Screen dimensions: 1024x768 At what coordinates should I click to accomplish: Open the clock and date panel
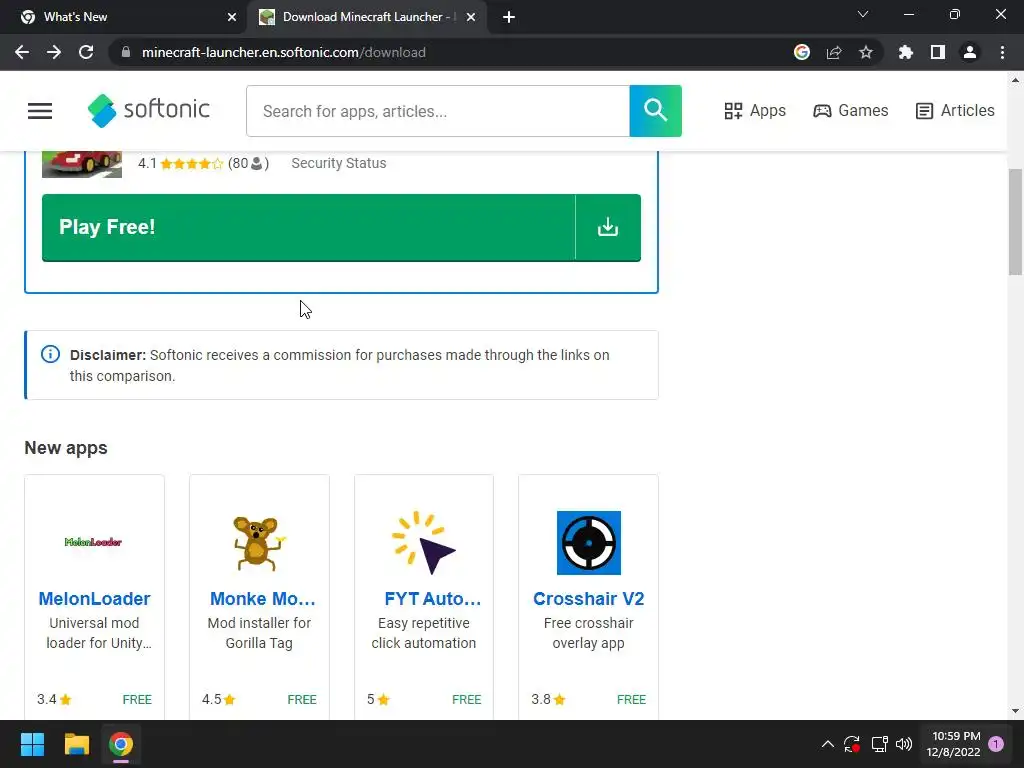[x=953, y=744]
